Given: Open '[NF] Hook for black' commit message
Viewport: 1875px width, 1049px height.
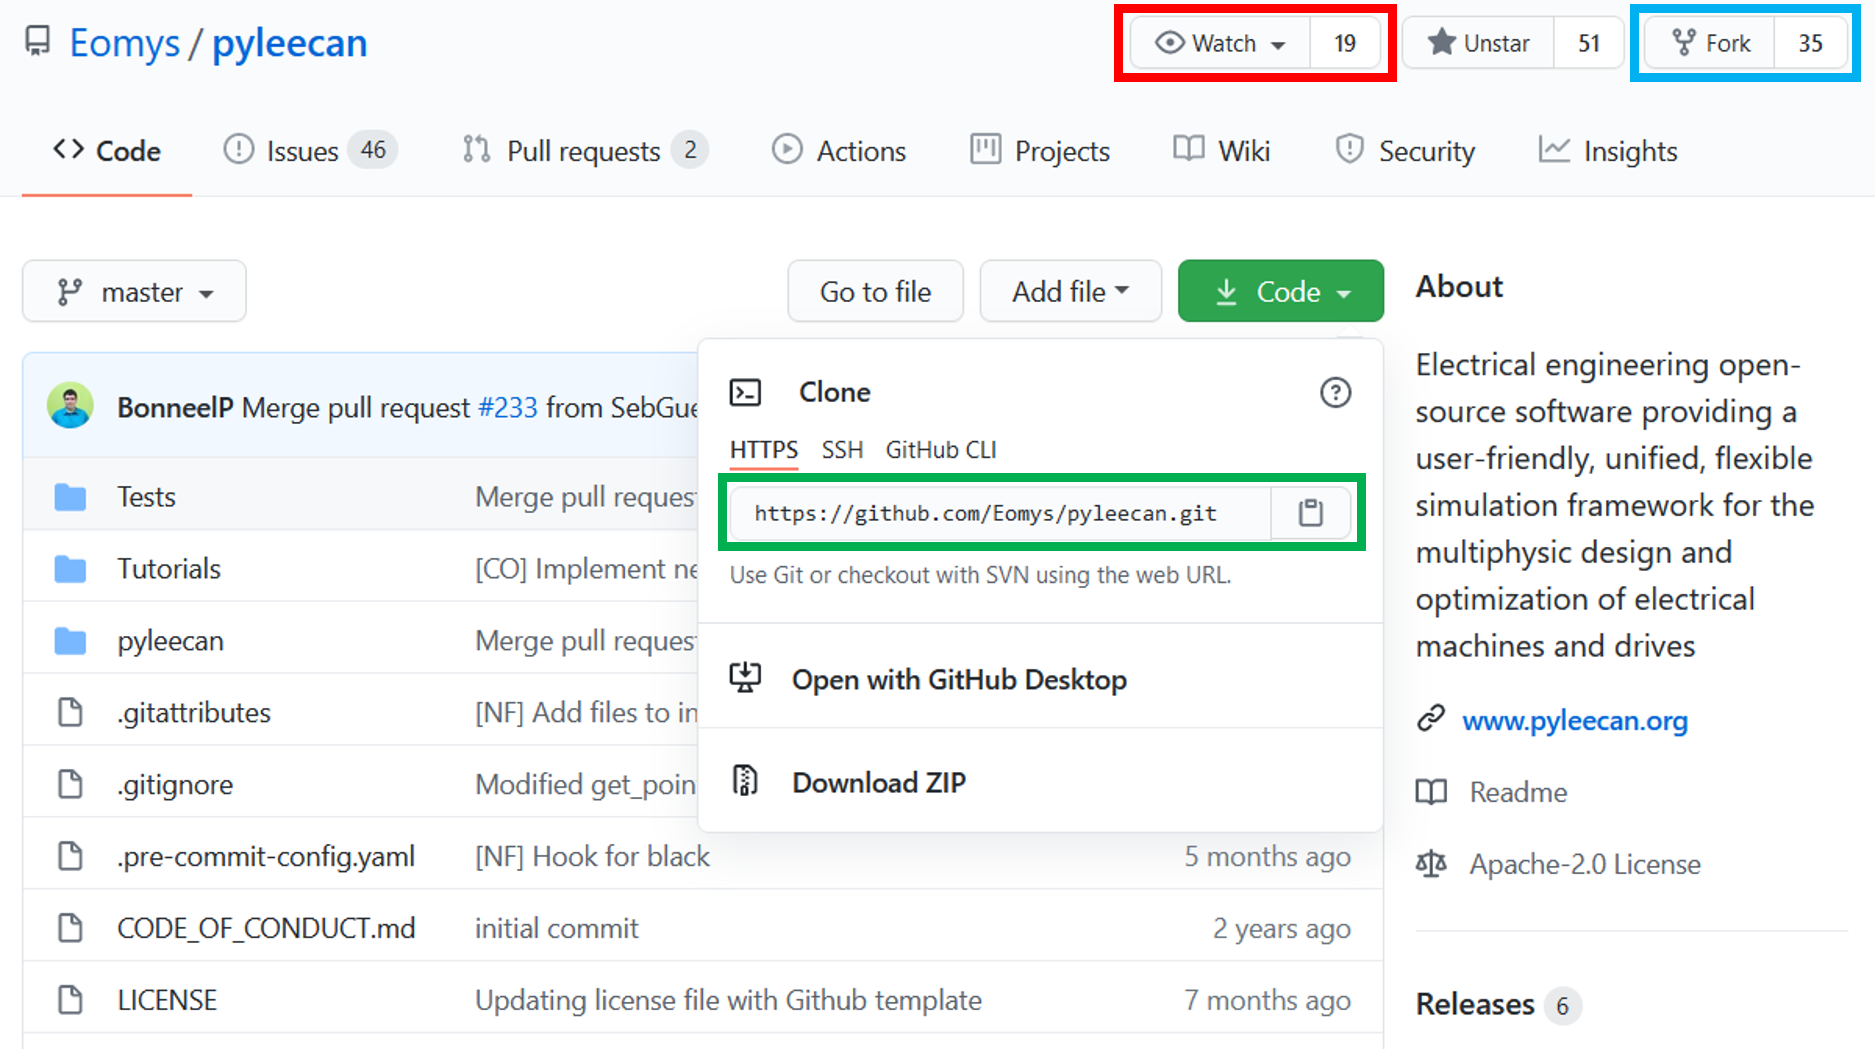Looking at the screenshot, I should point(592,856).
